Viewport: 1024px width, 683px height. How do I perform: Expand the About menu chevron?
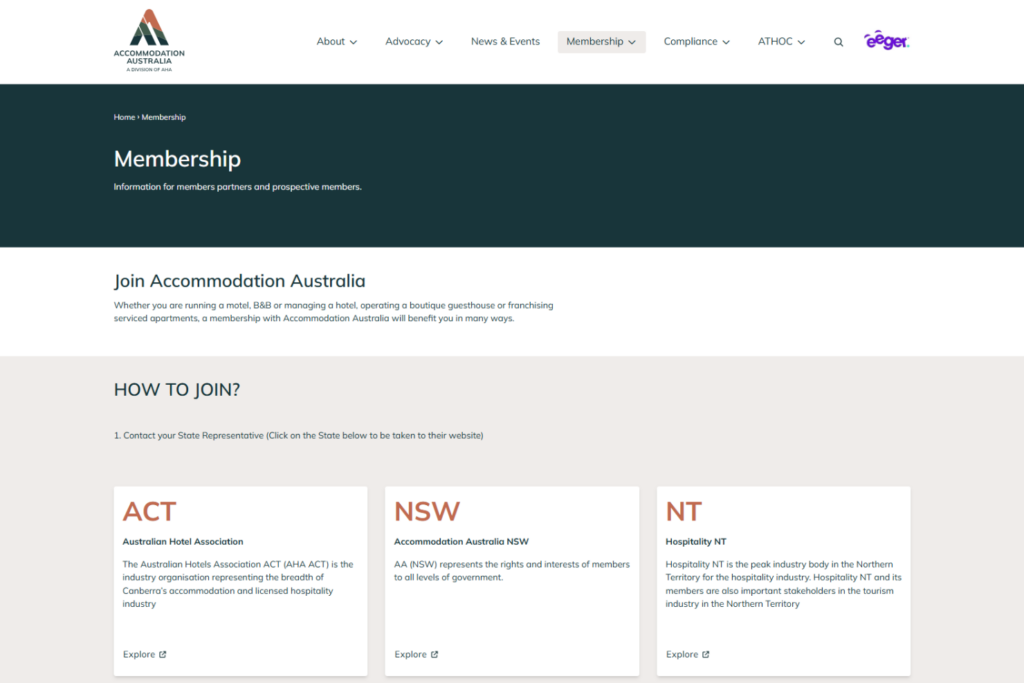coord(353,42)
